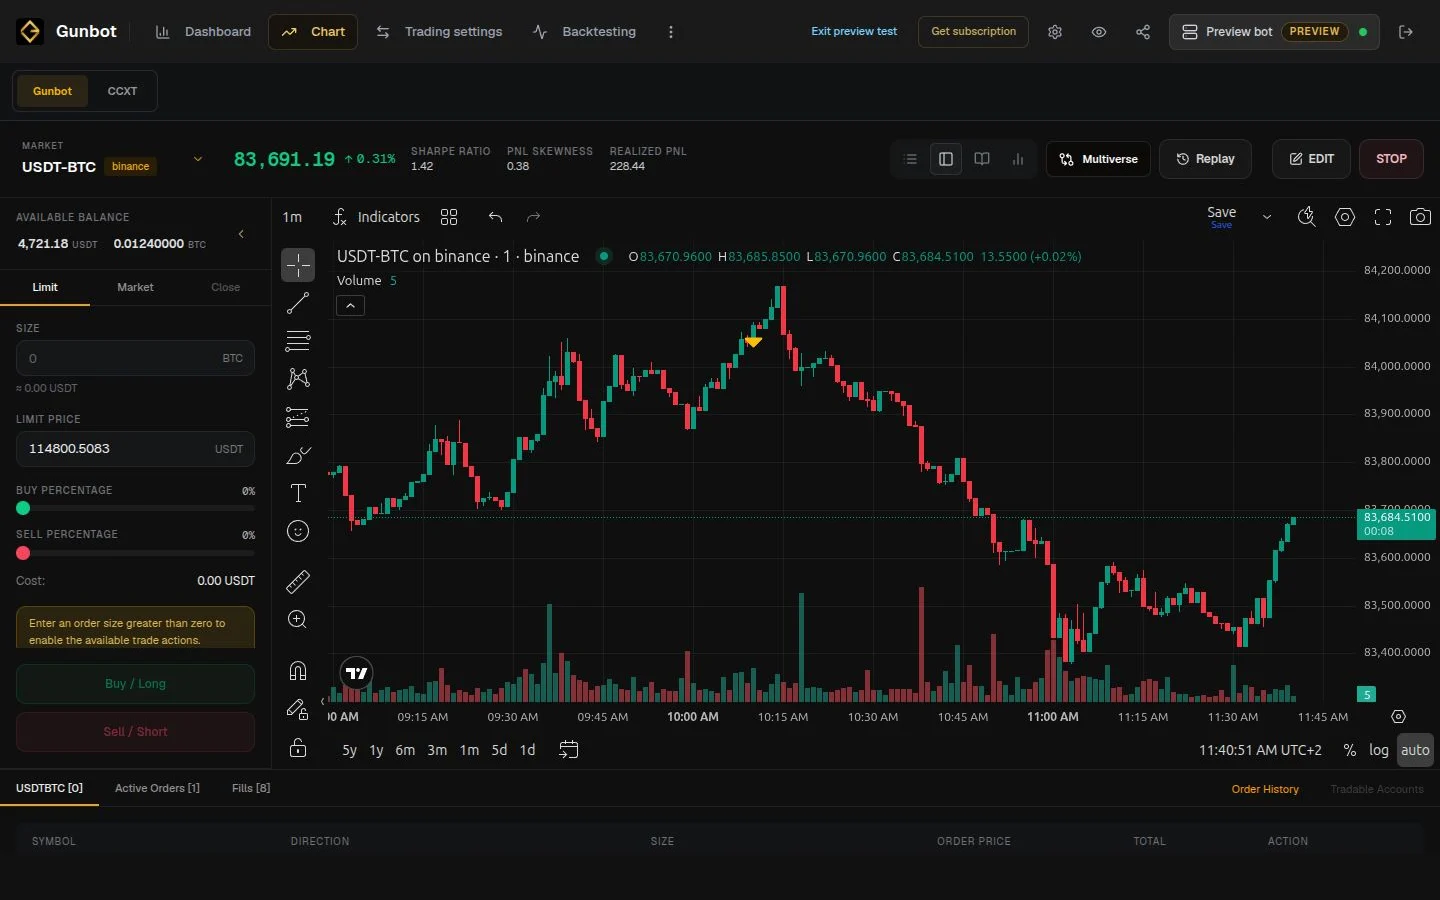Open chart settings hexagon icon
The image size is (1440, 900).
point(1345,217)
